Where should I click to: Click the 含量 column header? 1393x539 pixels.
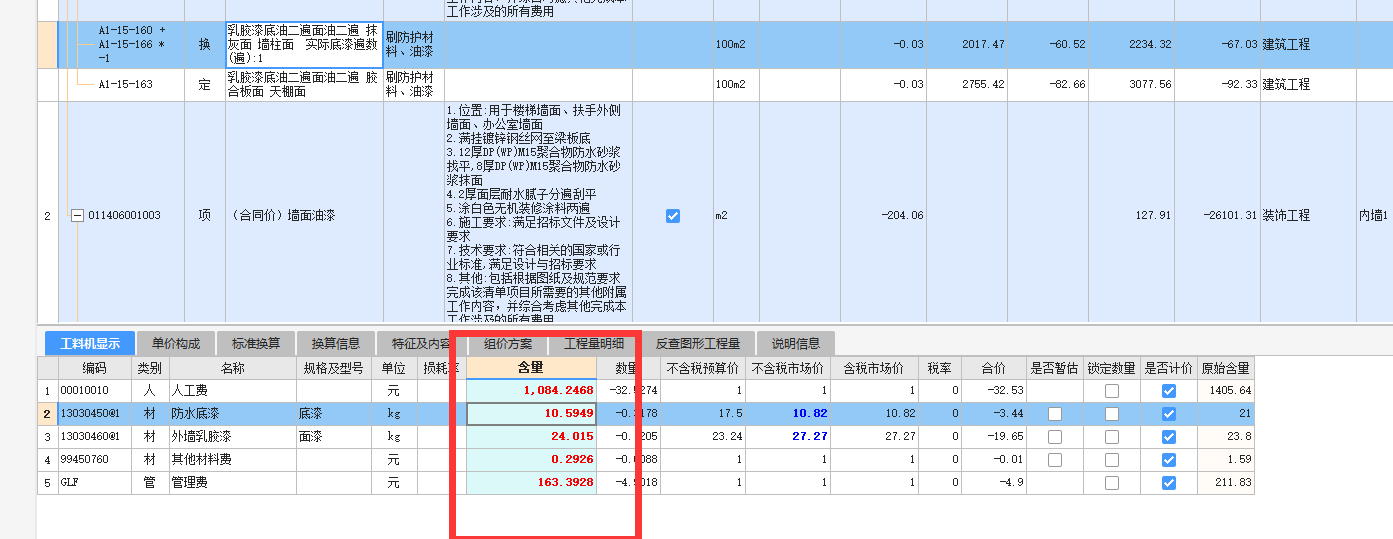tap(531, 367)
